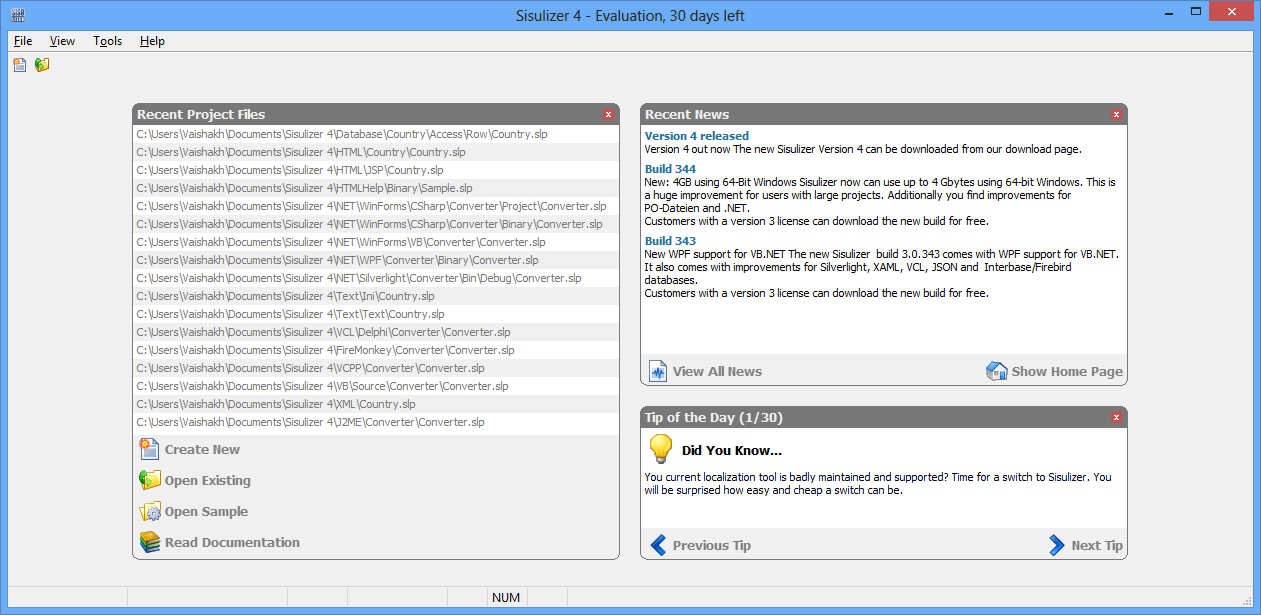Viewport: 1261px width, 615px height.
Task: Open the Build 343 news headline
Action: (x=670, y=241)
